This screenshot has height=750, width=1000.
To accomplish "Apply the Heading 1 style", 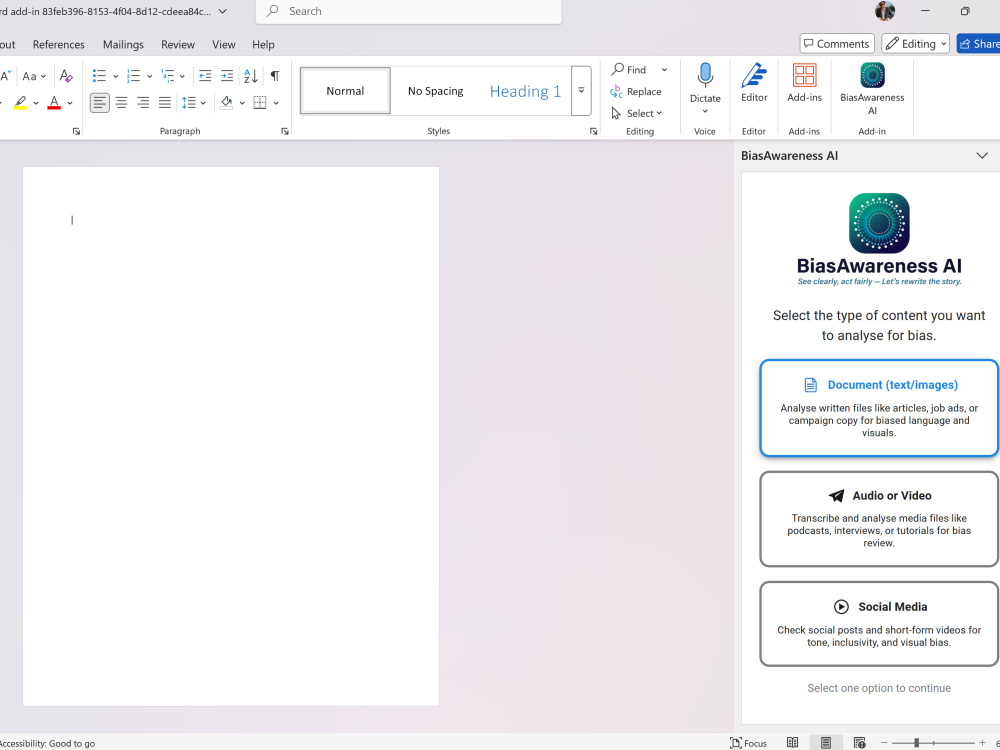I will [526, 91].
